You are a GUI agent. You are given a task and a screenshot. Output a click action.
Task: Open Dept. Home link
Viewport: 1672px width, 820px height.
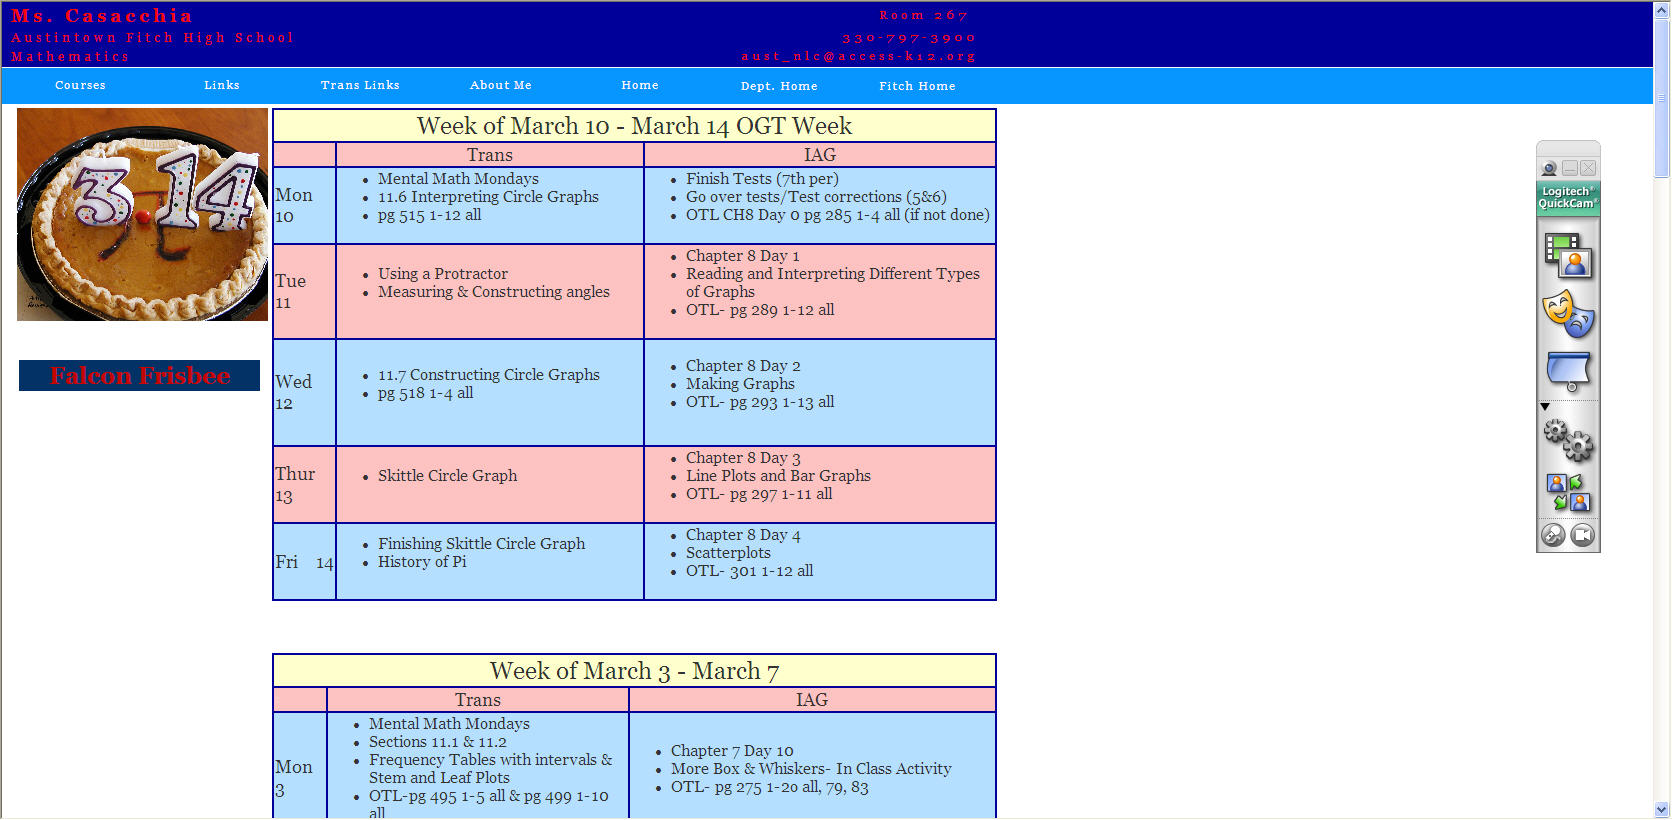tap(779, 86)
